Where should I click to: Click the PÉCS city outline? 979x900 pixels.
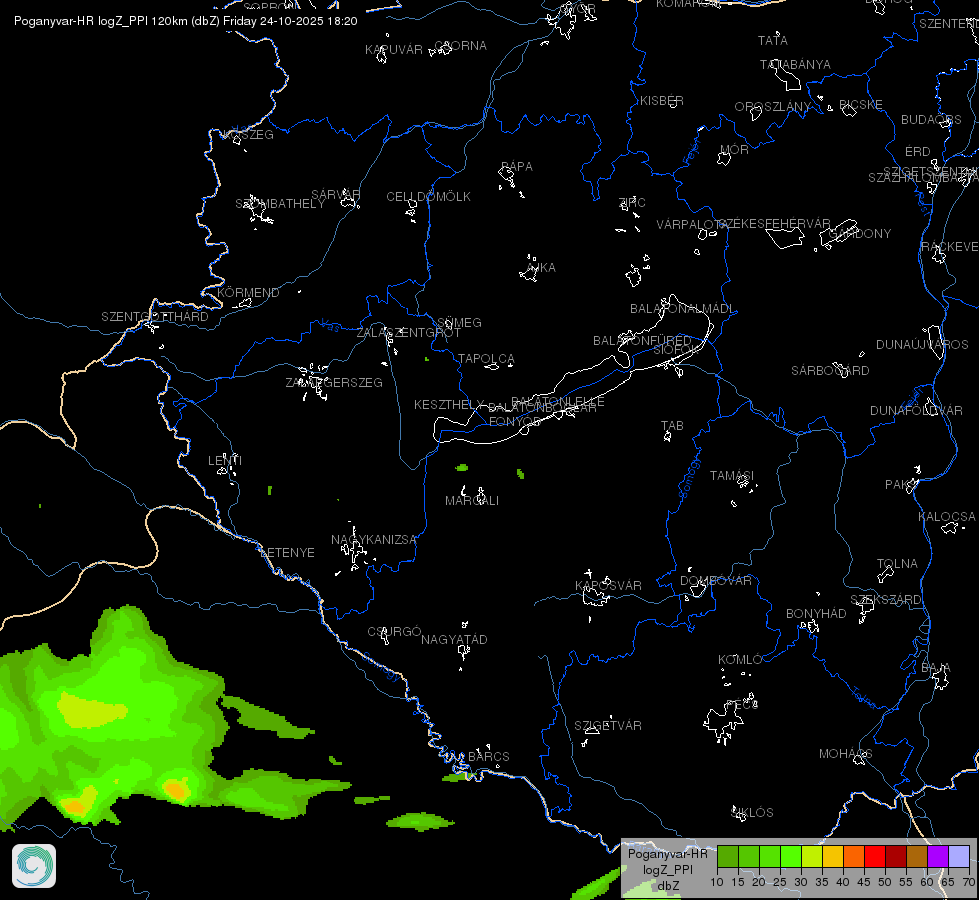pos(726,721)
